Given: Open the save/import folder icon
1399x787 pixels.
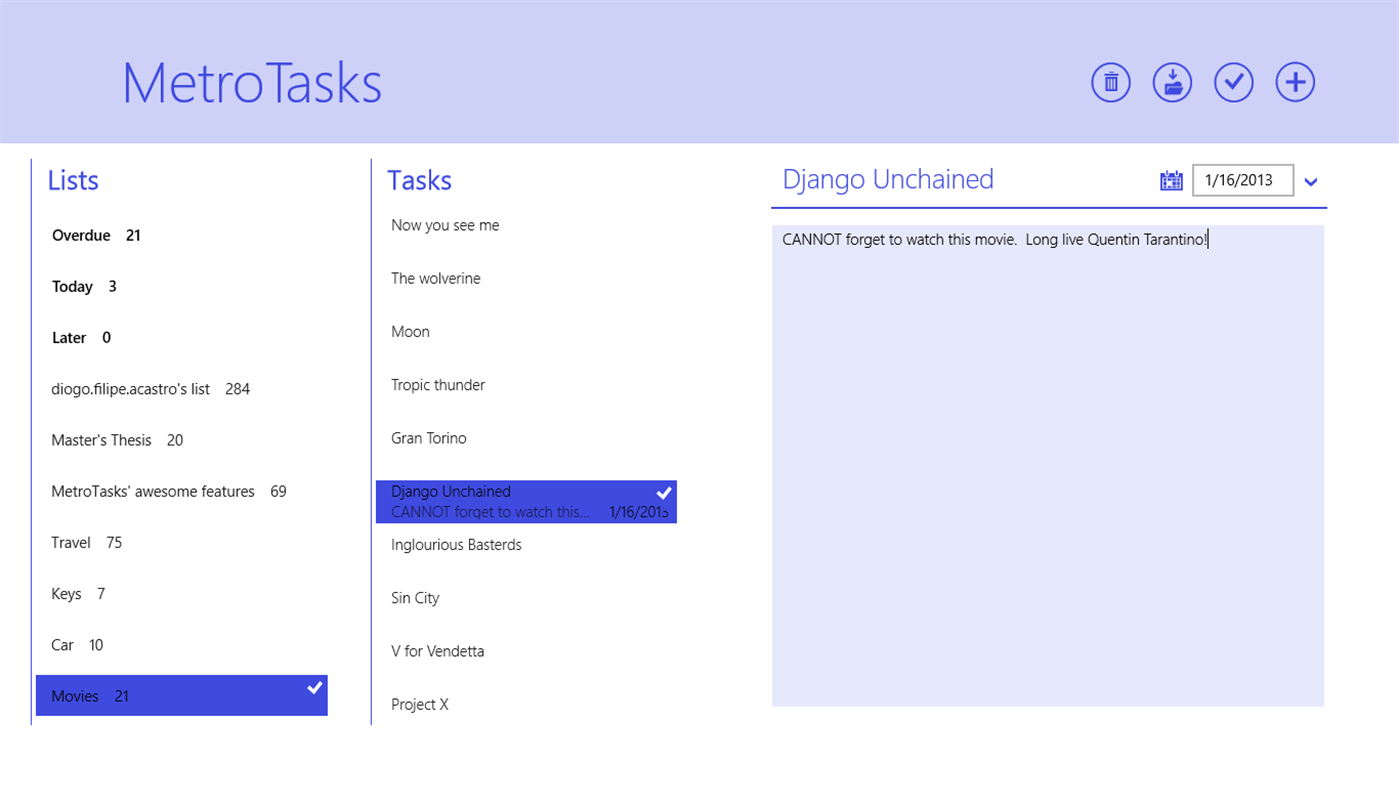Looking at the screenshot, I should click(1172, 82).
